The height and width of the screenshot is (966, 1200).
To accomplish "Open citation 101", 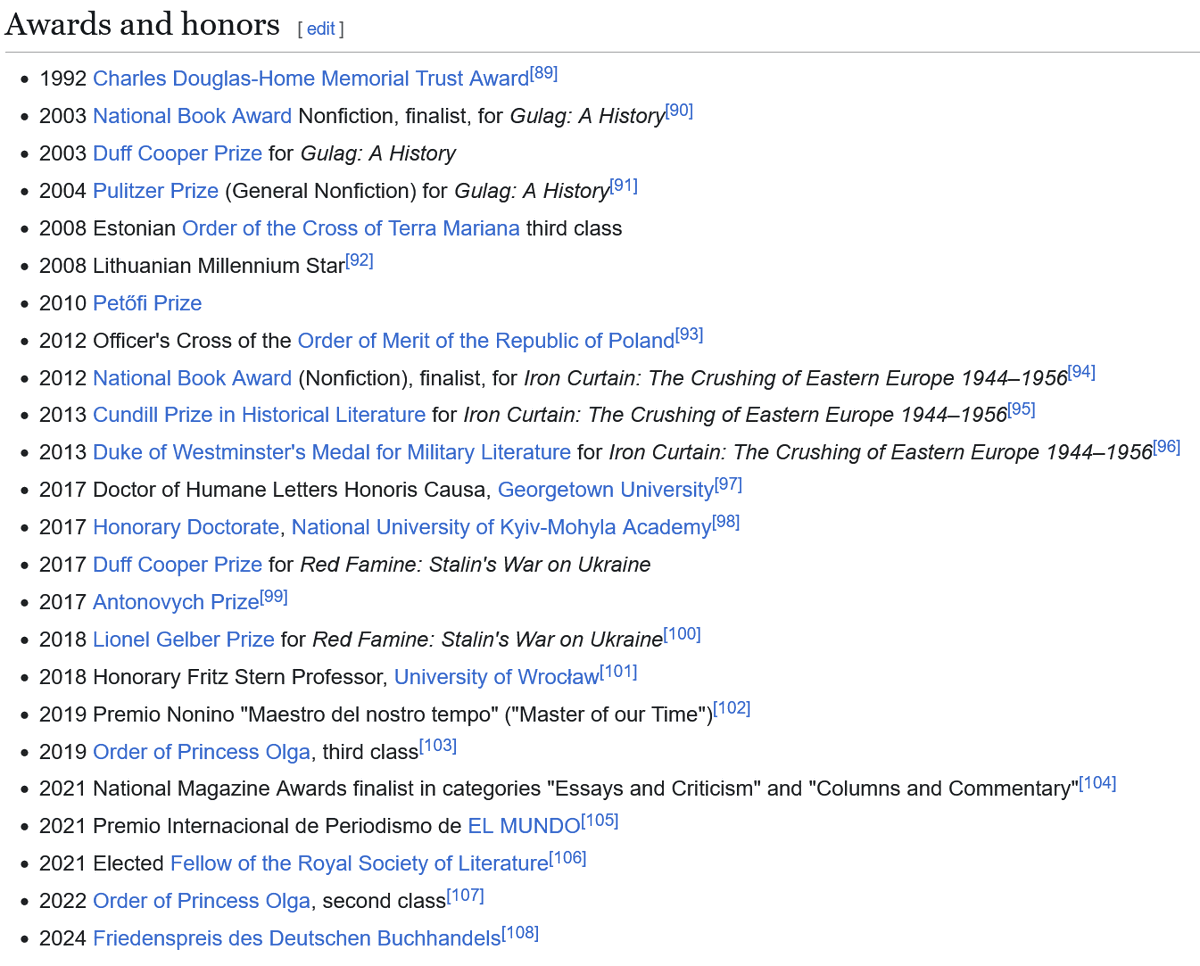I will coord(619,670).
